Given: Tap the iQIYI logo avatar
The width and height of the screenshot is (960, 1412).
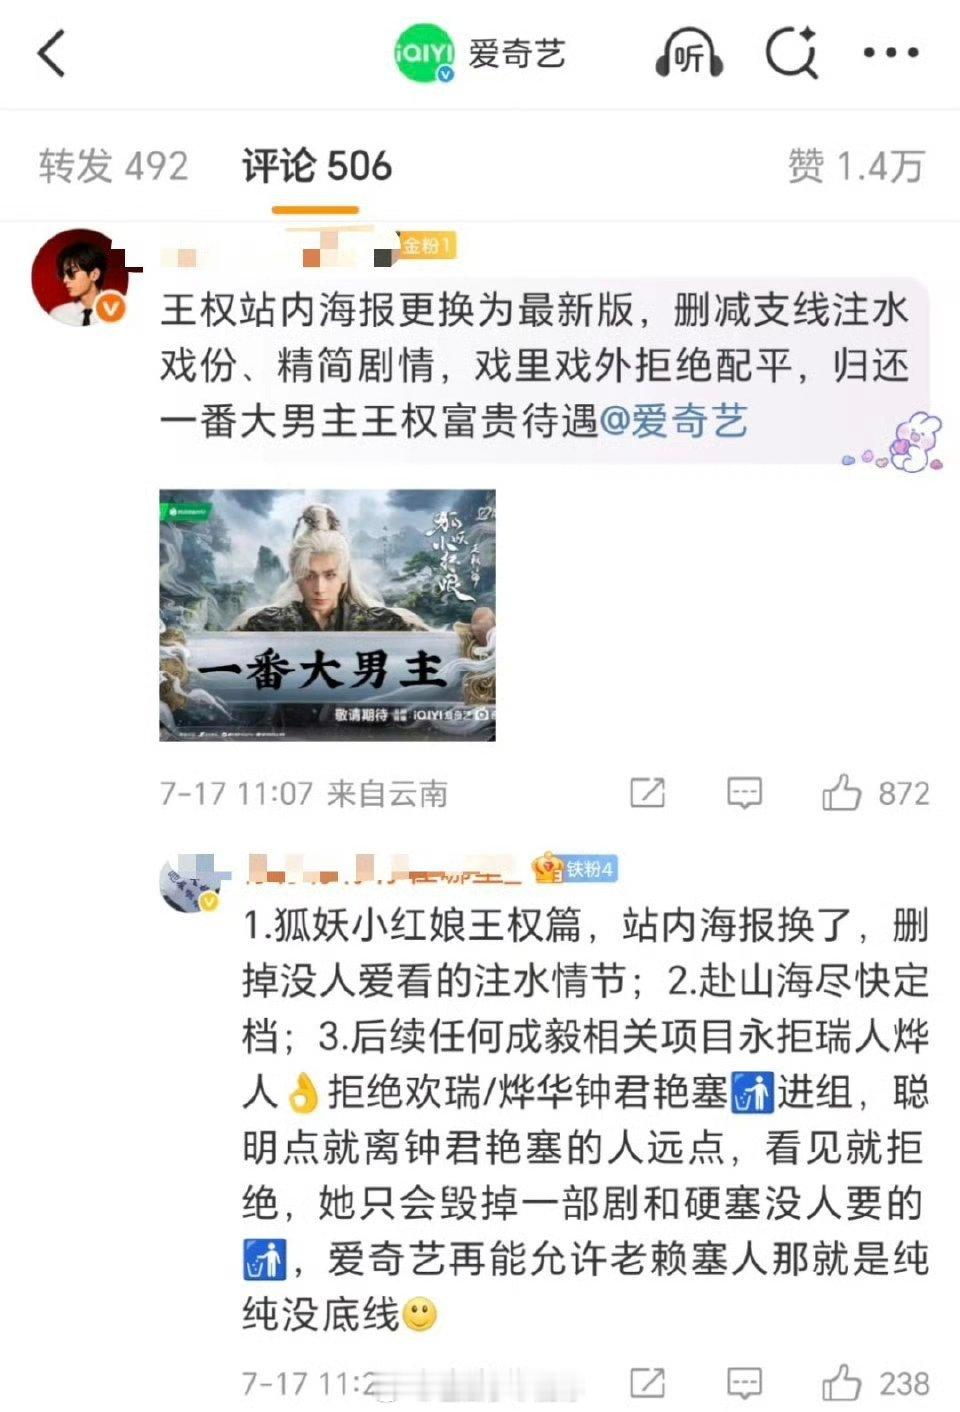Looking at the screenshot, I should 424,53.
